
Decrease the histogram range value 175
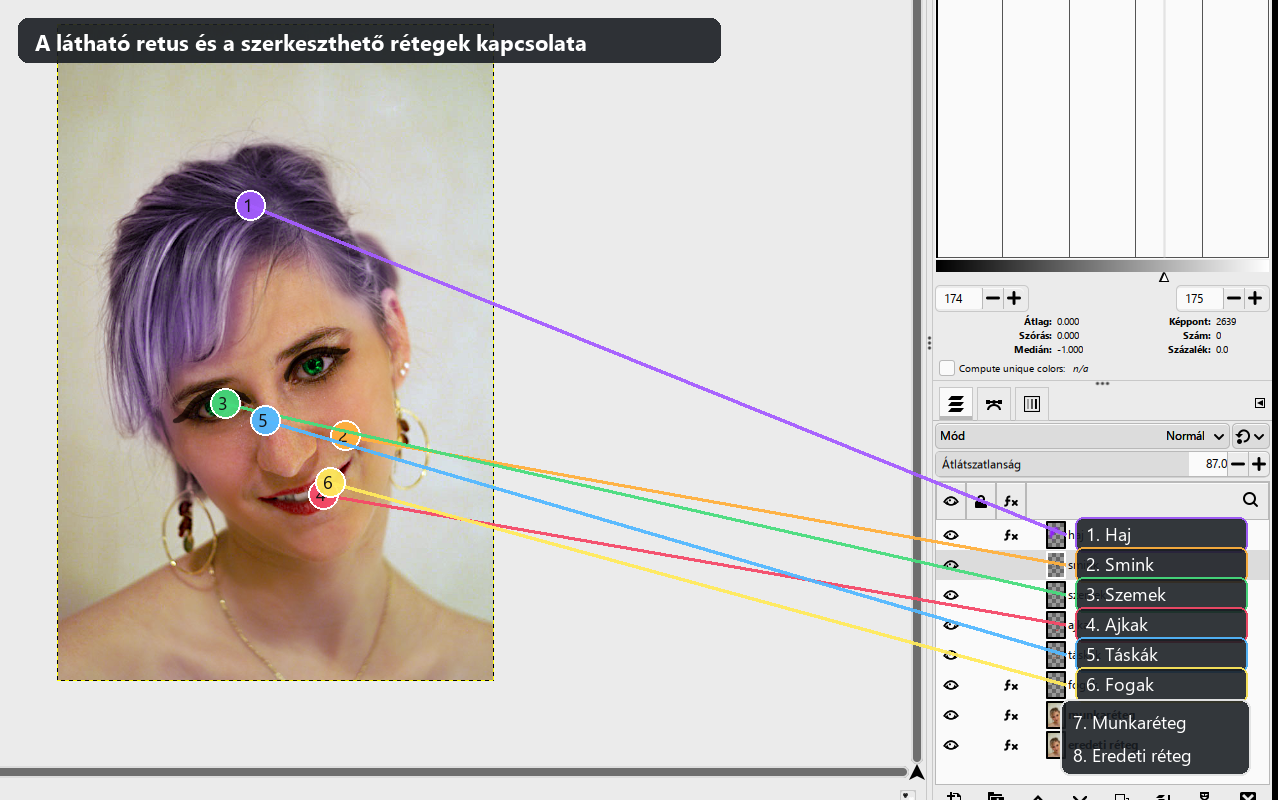pos(1234,298)
